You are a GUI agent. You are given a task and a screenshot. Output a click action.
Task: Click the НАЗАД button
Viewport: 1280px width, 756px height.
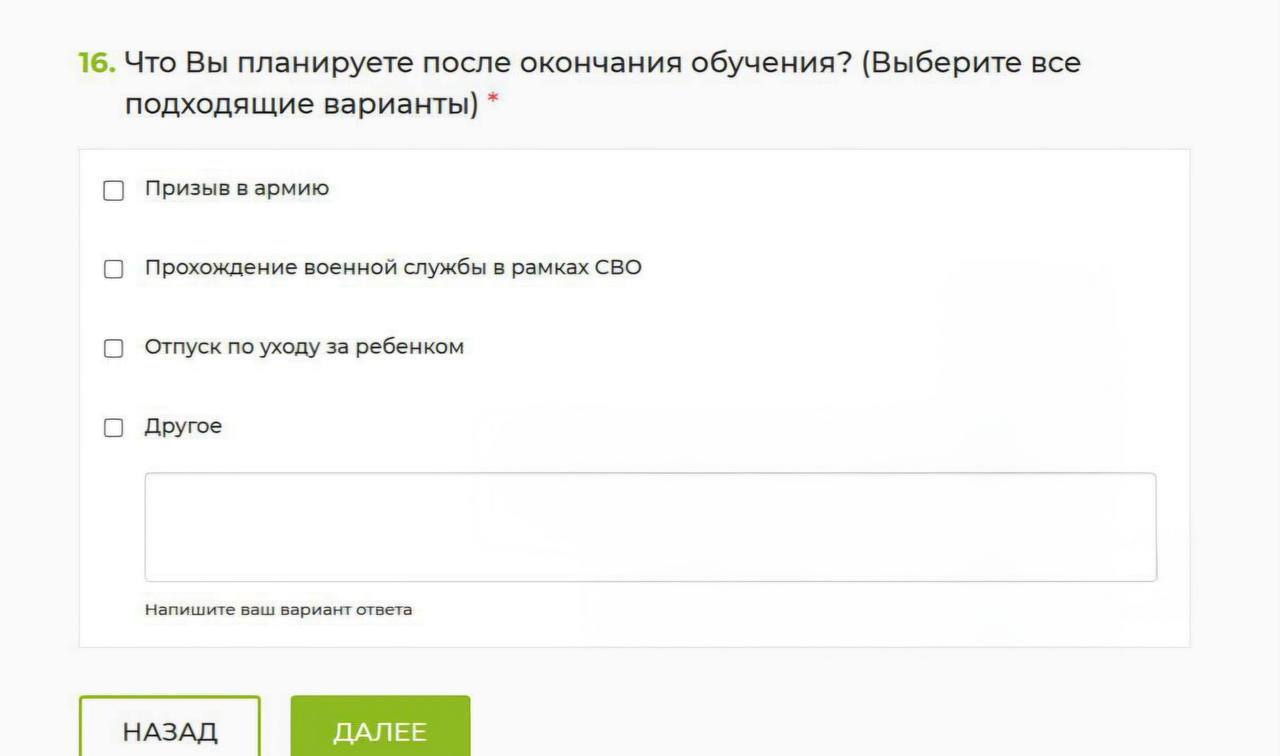(x=170, y=730)
